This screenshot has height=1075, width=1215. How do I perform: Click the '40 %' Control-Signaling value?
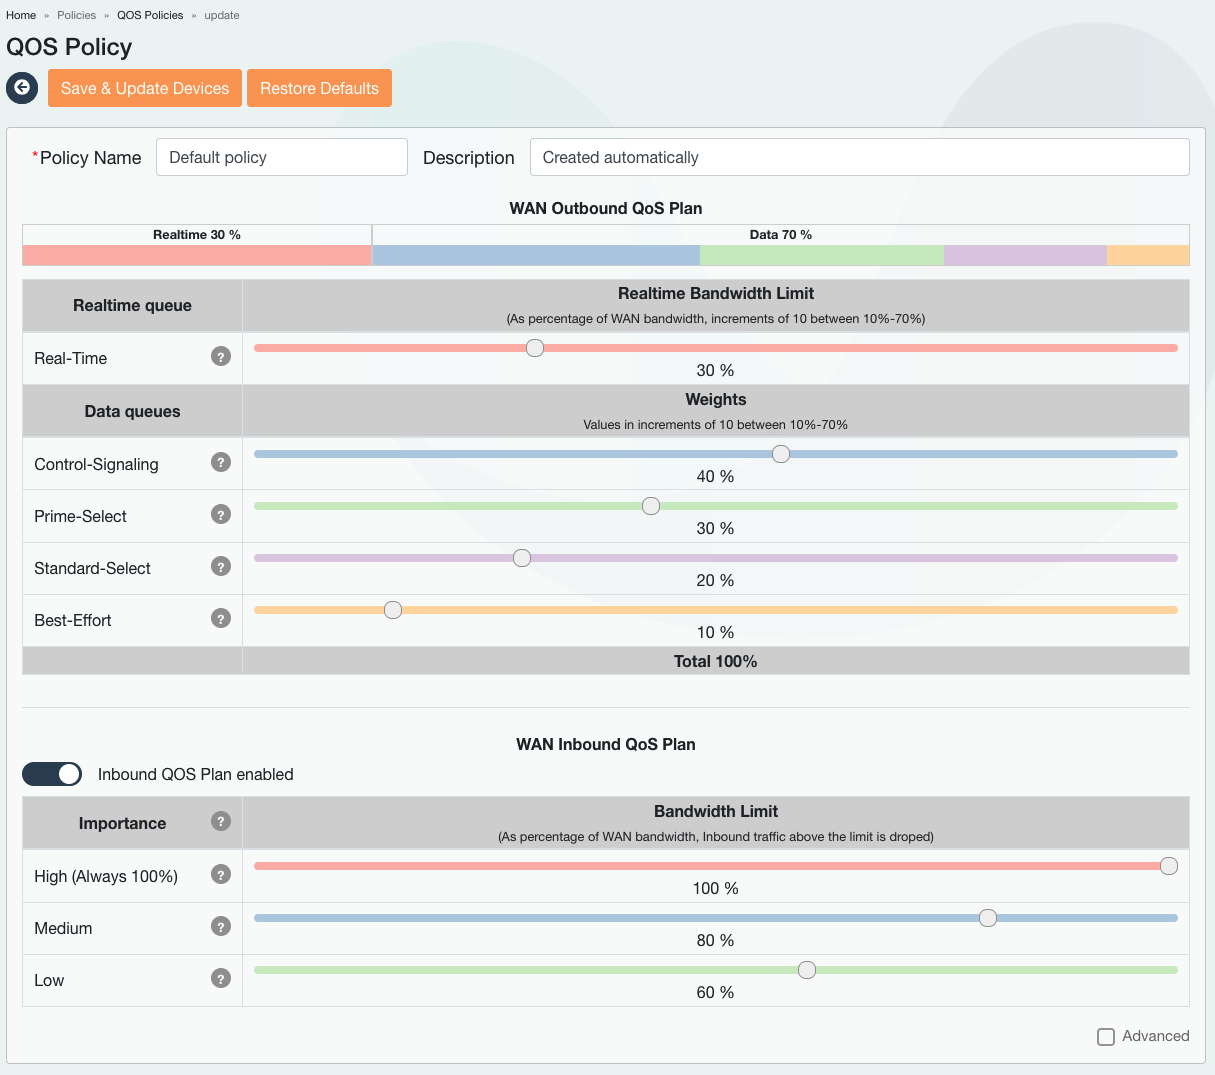715,476
